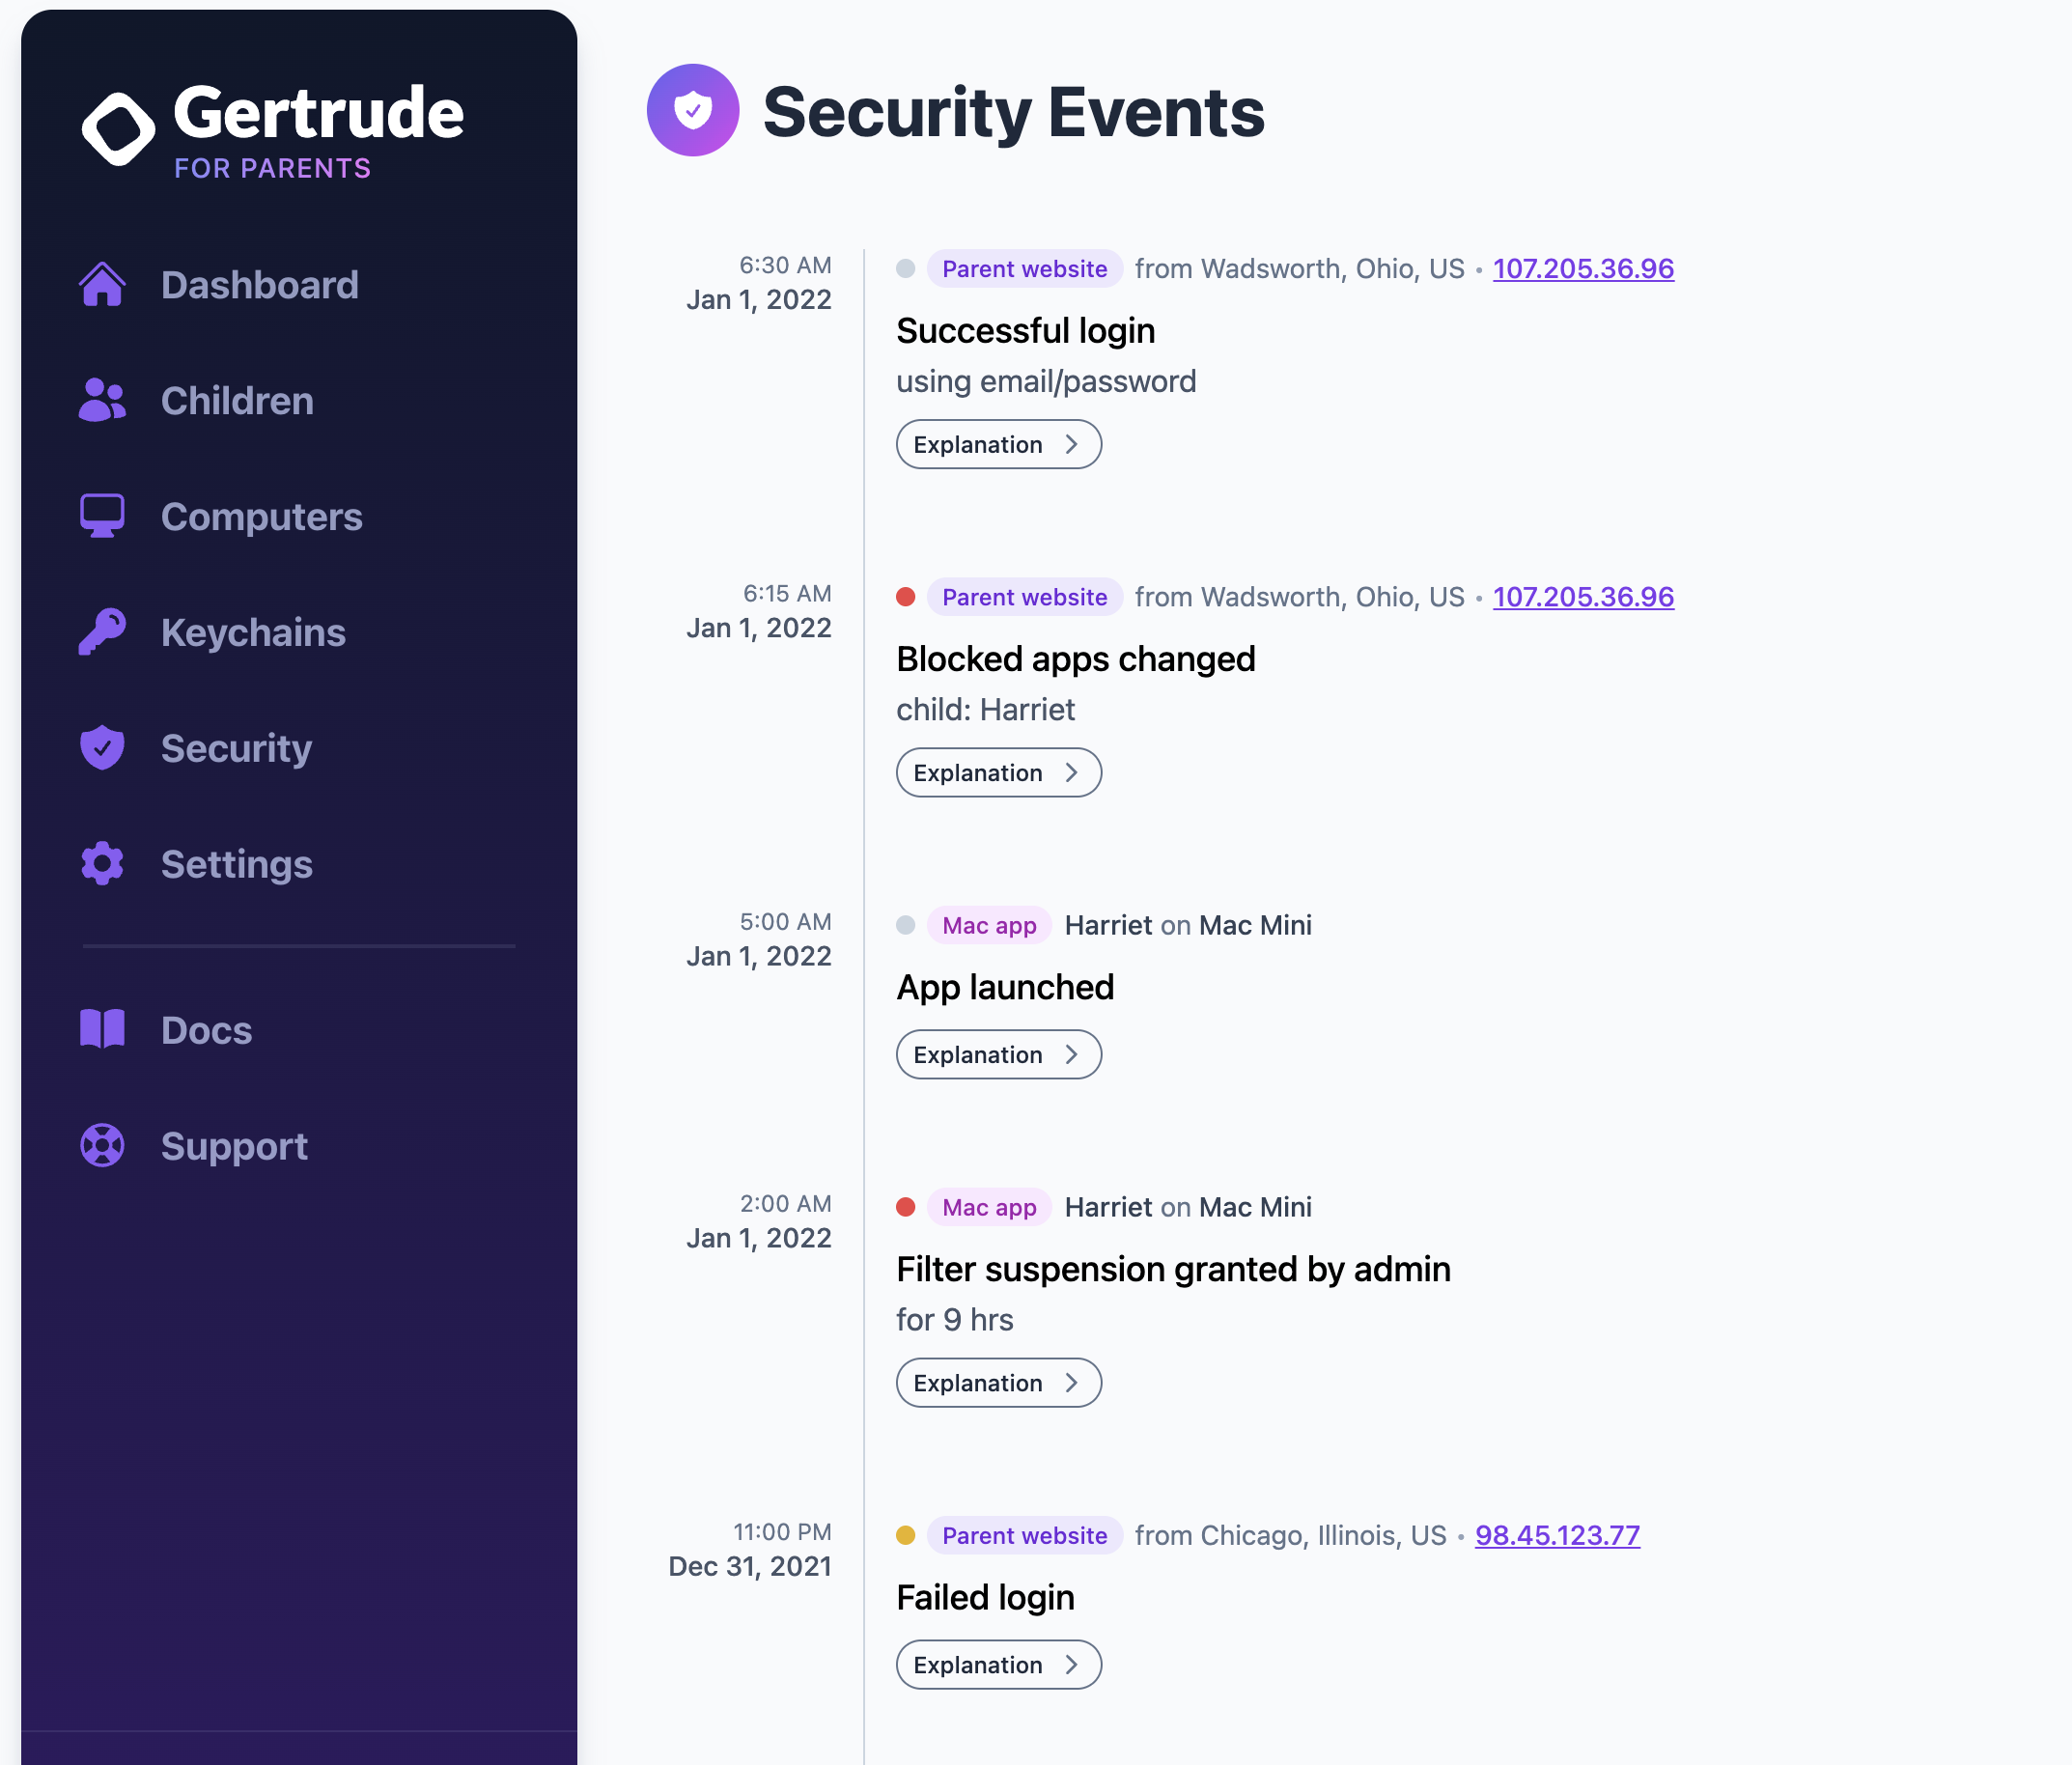Click the Dashboard house icon

pyautogui.click(x=102, y=285)
